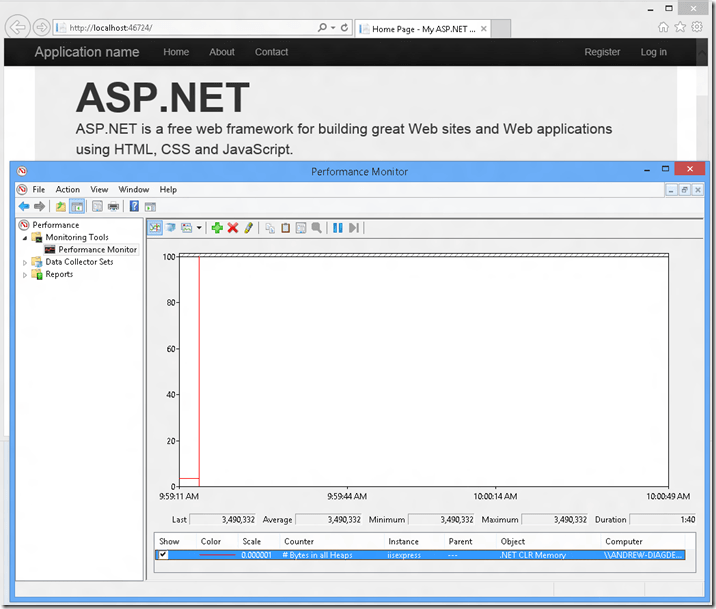The width and height of the screenshot is (716, 609).
Task: Click Log in link in browser
Action: [x=653, y=52]
